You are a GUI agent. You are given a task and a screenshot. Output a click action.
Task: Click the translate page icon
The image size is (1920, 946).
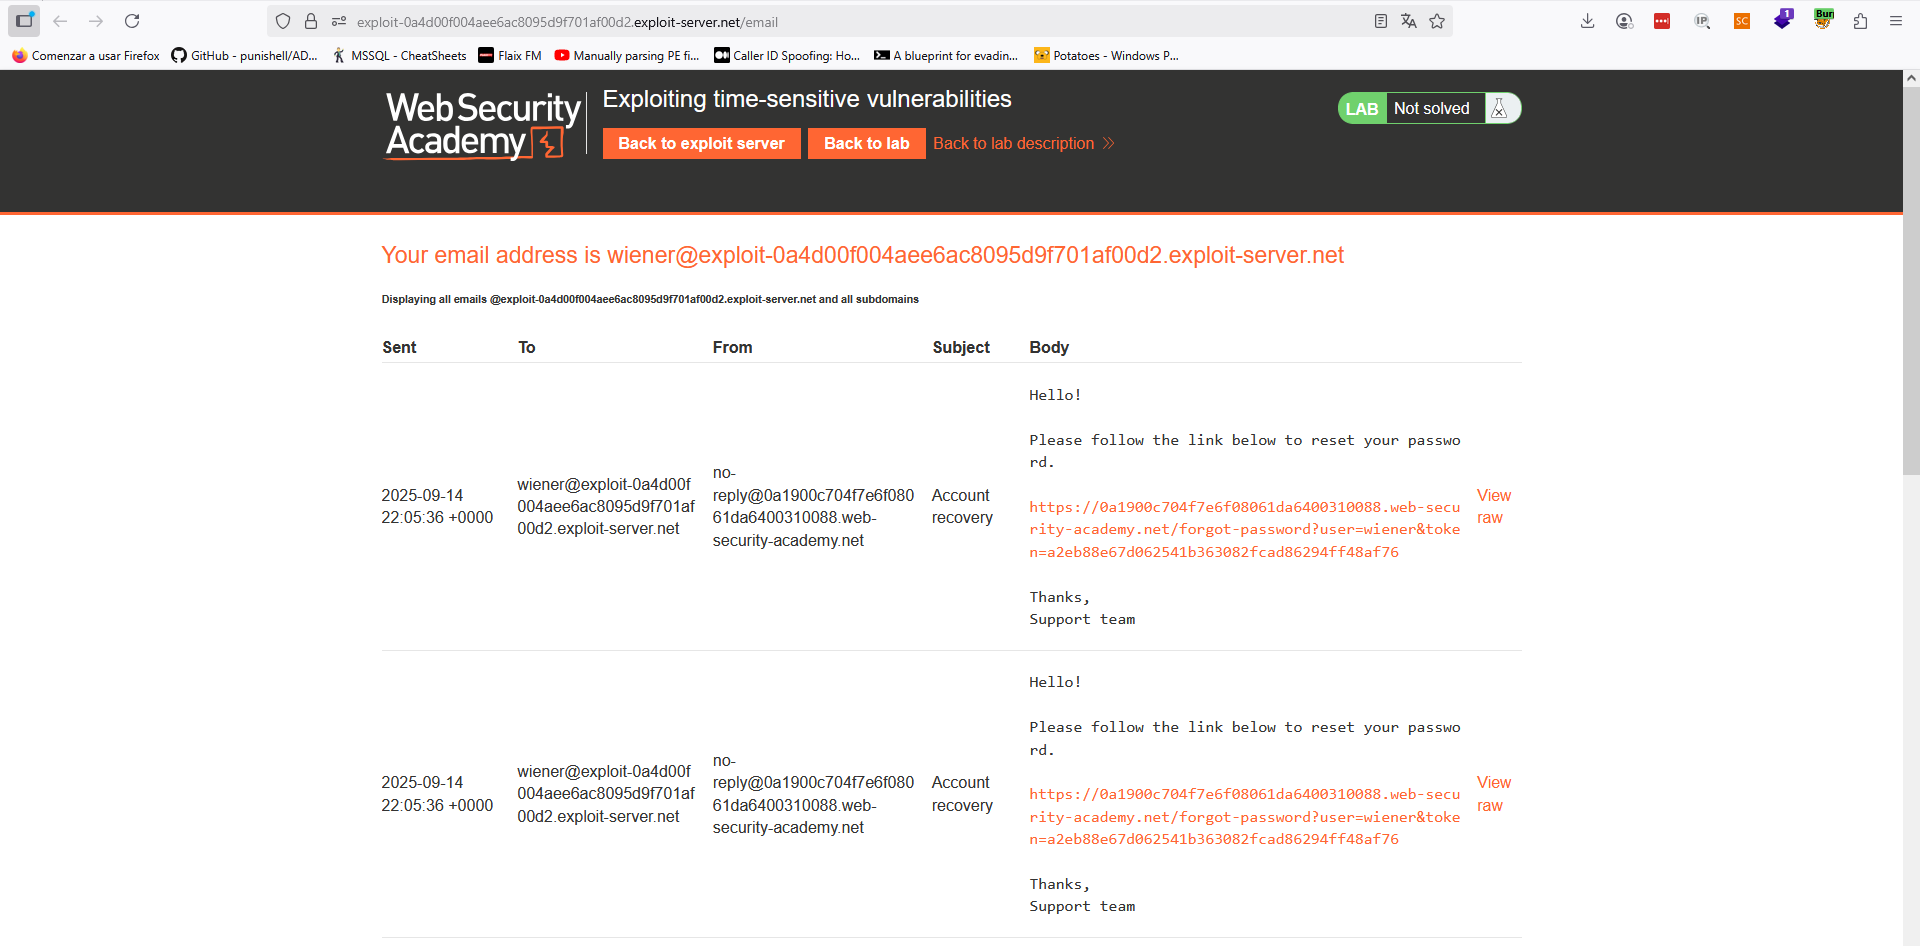tap(1409, 21)
